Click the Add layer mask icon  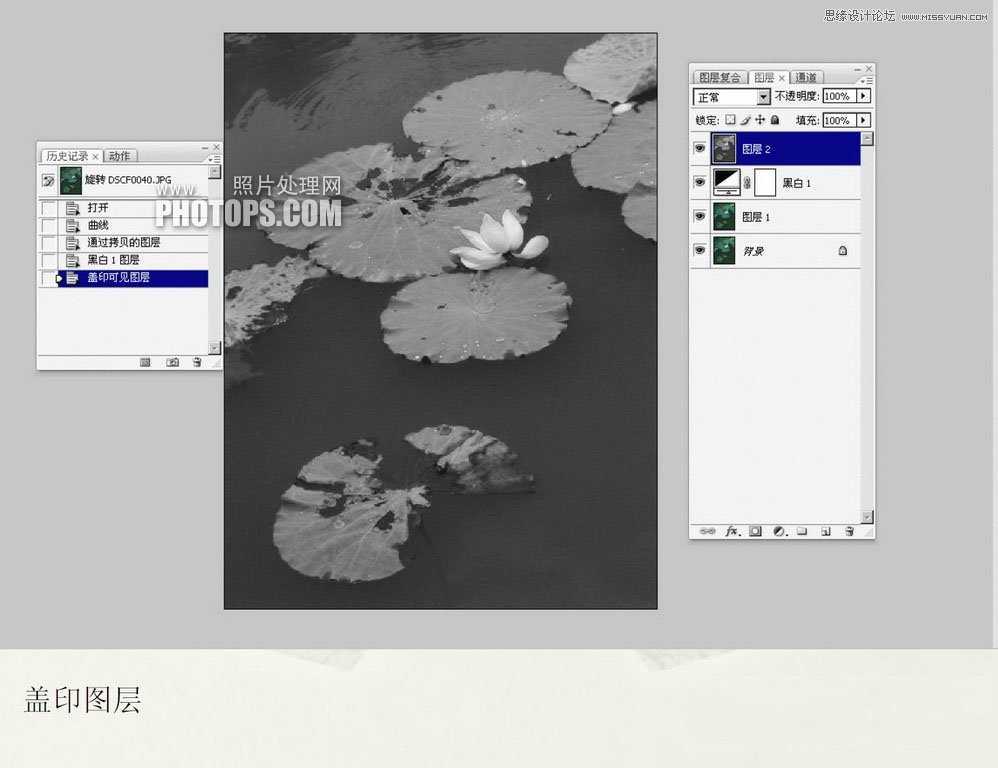(x=754, y=532)
